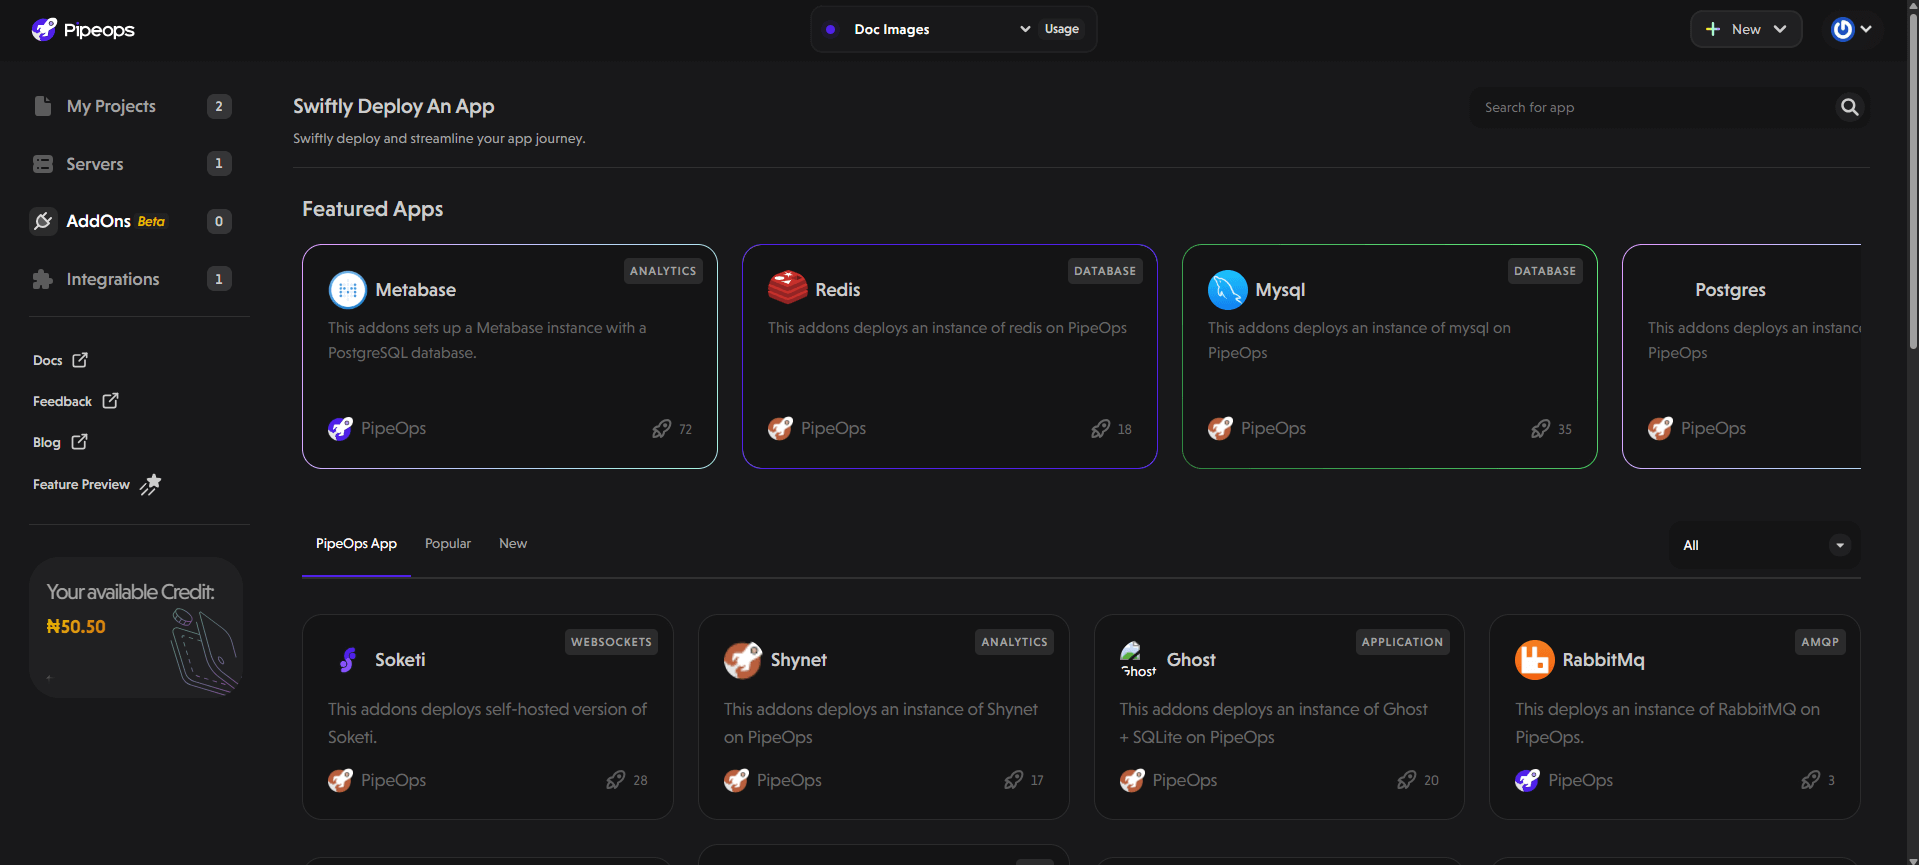This screenshot has height=865, width=1919.
Task: Open the Postgres featured card
Action: click(x=1742, y=356)
